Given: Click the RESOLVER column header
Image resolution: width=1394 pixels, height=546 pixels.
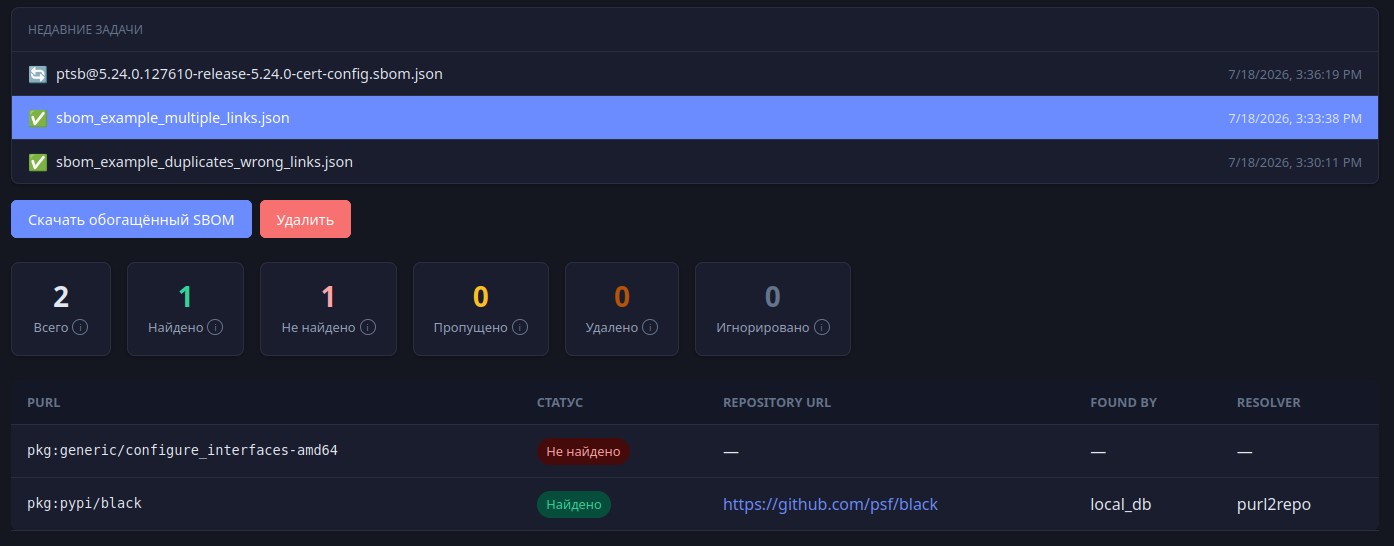Looking at the screenshot, I should (1269, 402).
